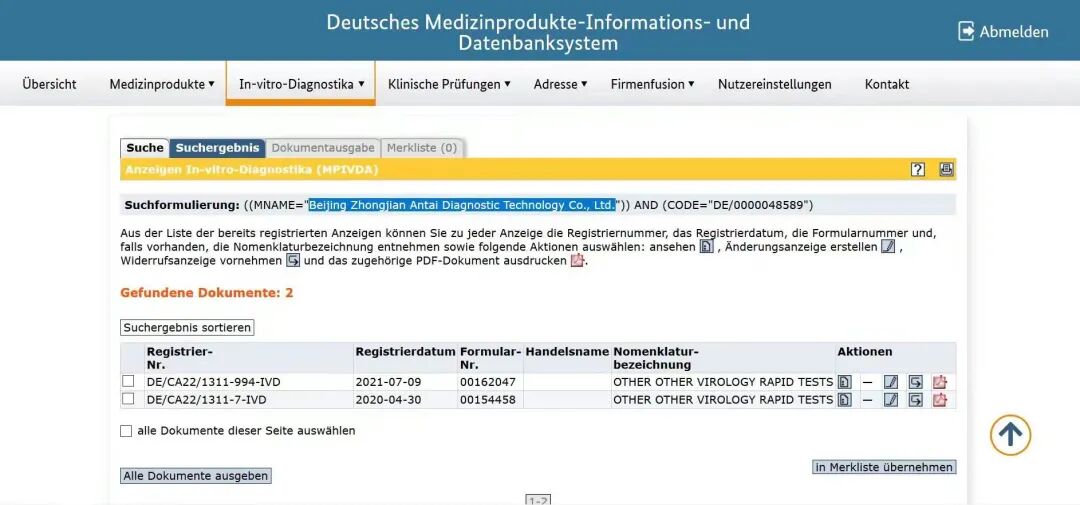Image resolution: width=1080 pixels, height=505 pixels.
Task: Expand the Firmenfusion menu
Action: click(x=652, y=84)
